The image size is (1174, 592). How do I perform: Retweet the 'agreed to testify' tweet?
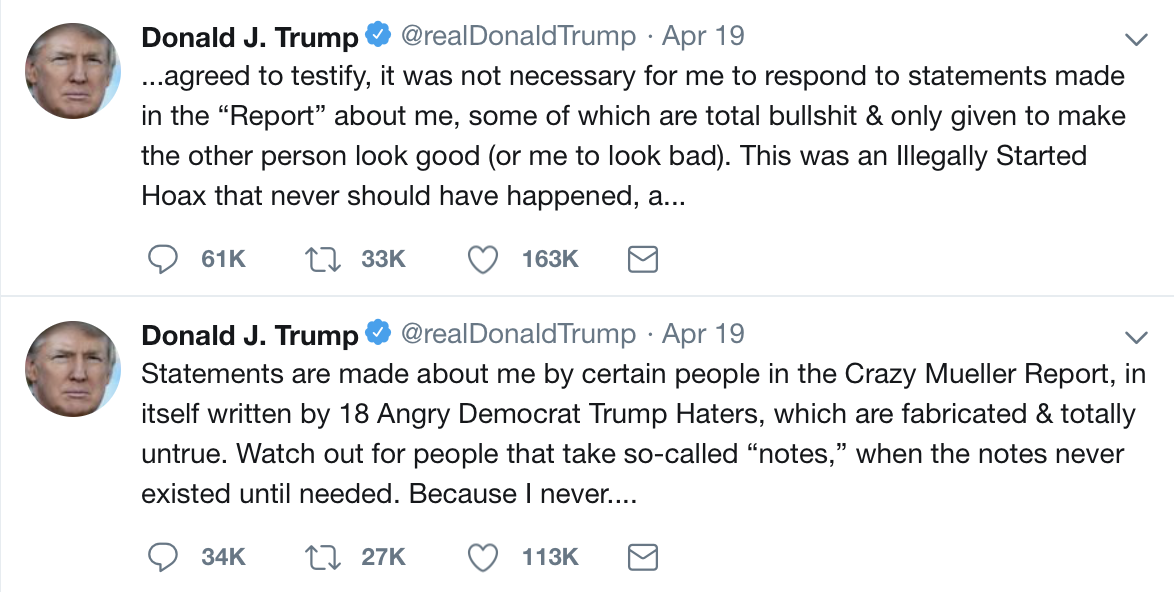click(x=323, y=259)
